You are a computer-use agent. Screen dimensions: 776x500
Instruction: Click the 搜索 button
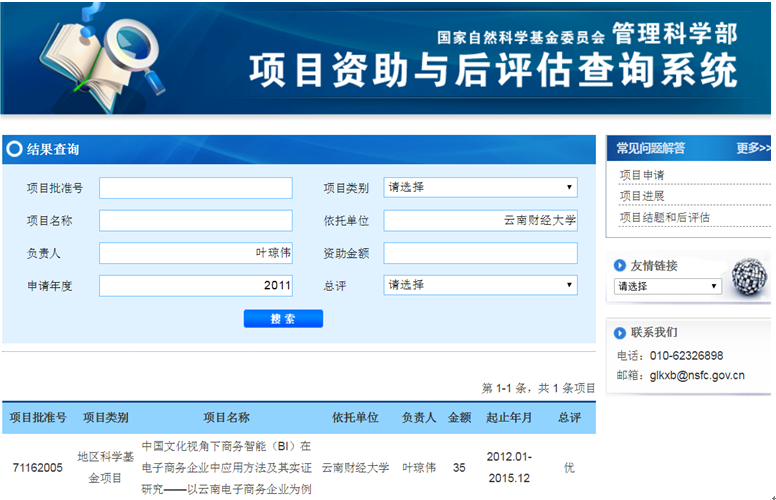[283, 319]
